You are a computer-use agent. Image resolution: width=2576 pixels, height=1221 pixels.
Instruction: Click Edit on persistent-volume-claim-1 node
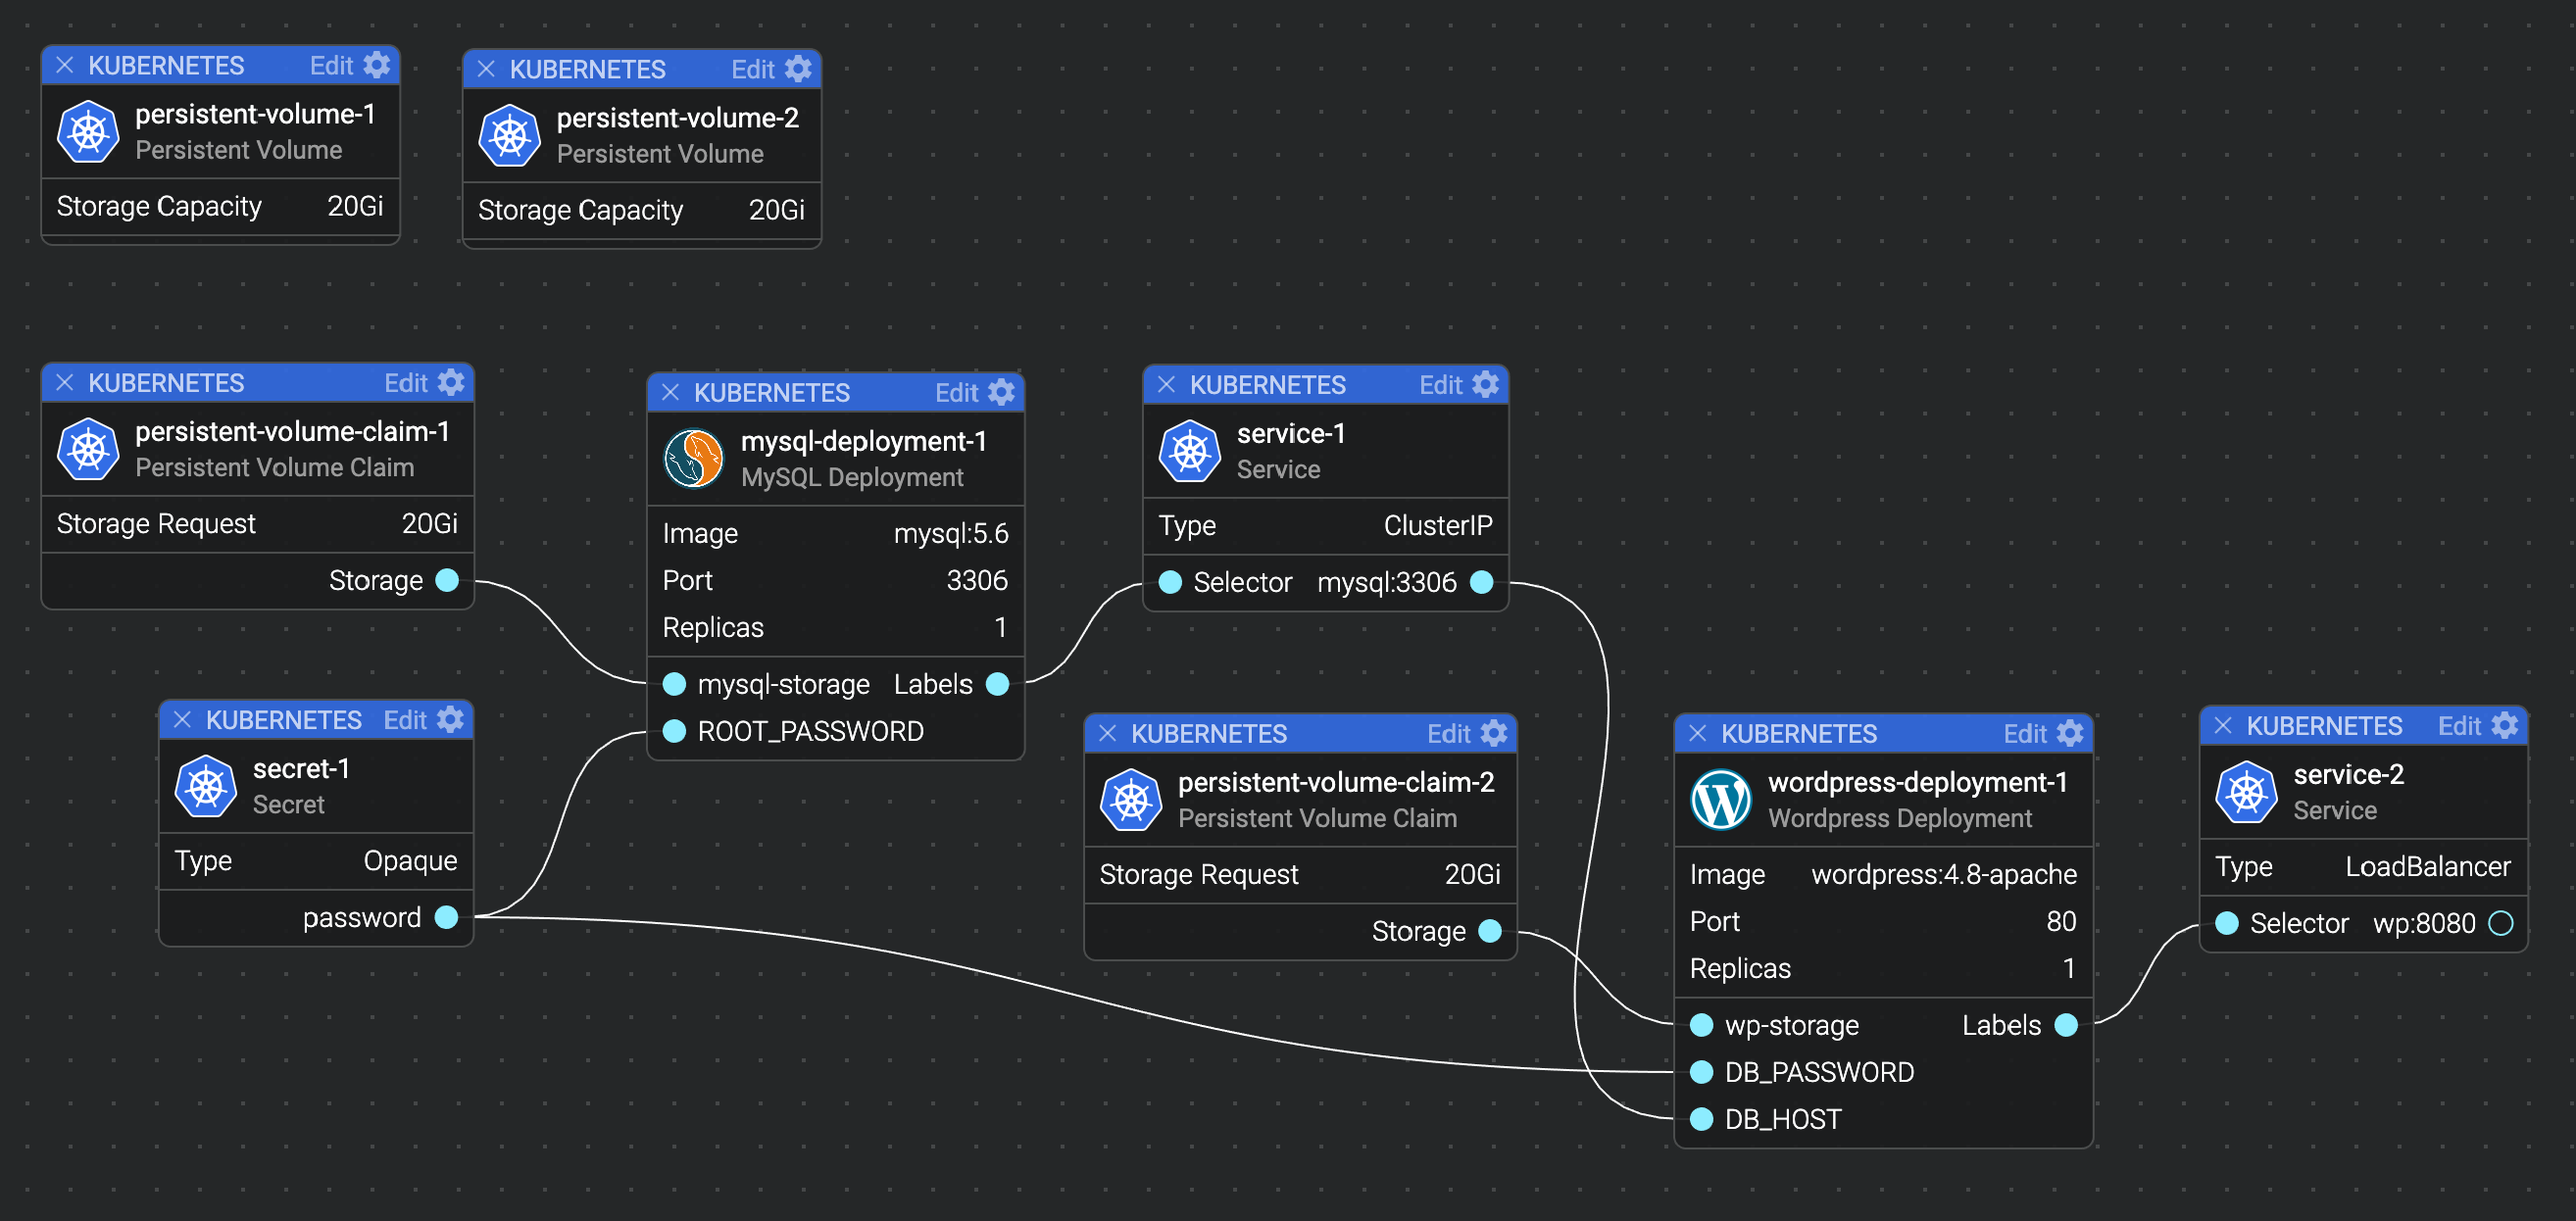pyautogui.click(x=406, y=383)
